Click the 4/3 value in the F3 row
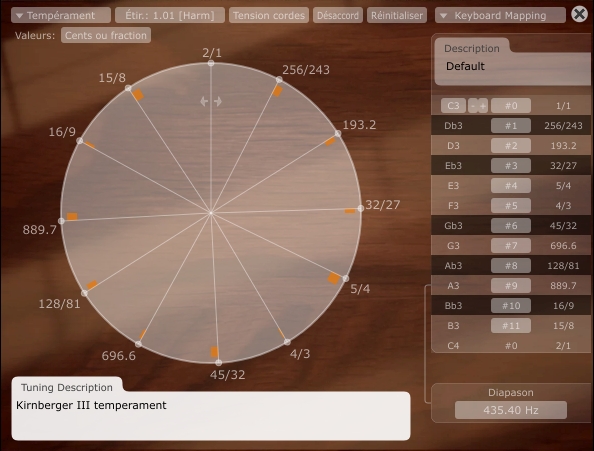Image resolution: width=594 pixels, height=451 pixels. [563, 206]
